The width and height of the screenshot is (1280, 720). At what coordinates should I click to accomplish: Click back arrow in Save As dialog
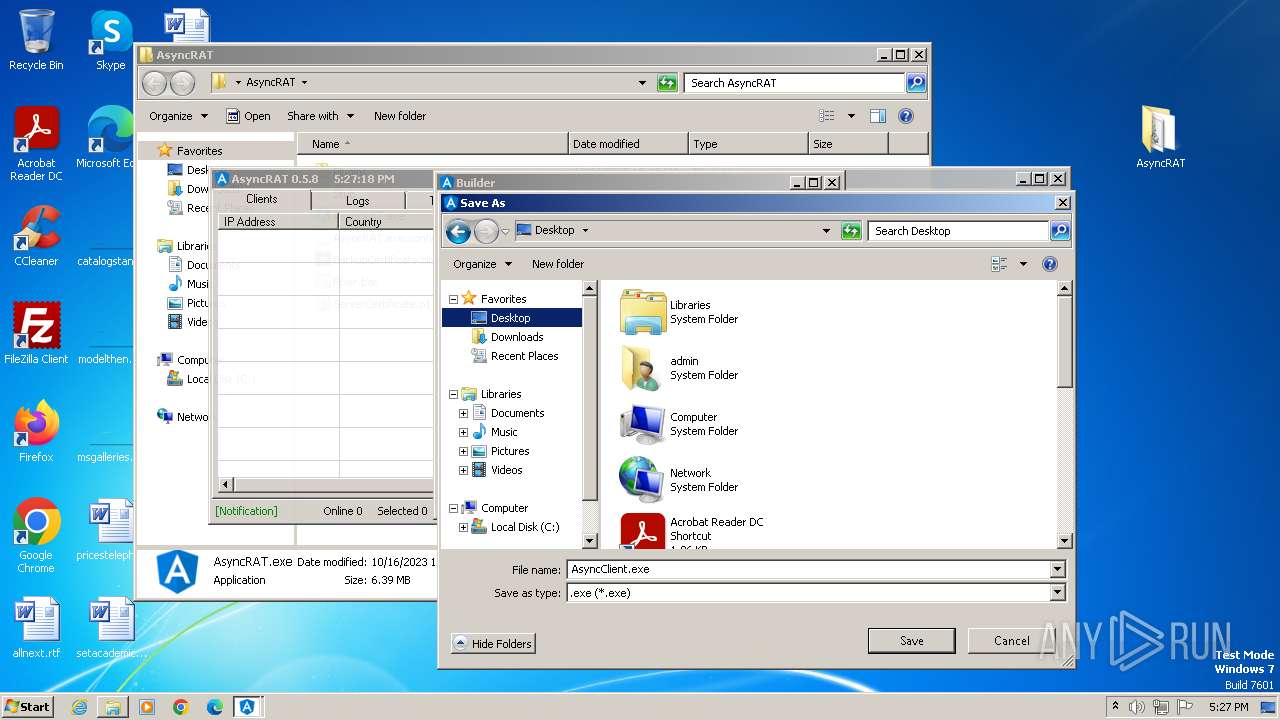click(x=458, y=232)
